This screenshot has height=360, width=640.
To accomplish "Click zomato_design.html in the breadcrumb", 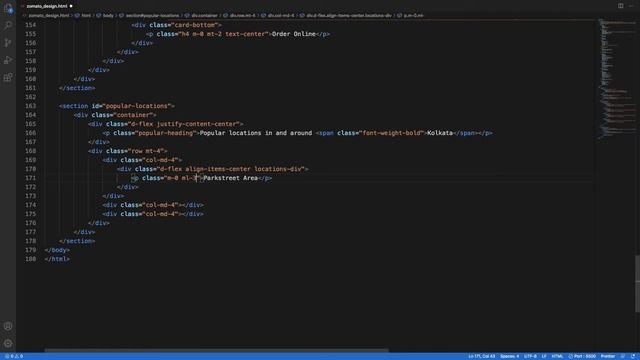I will coord(49,16).
